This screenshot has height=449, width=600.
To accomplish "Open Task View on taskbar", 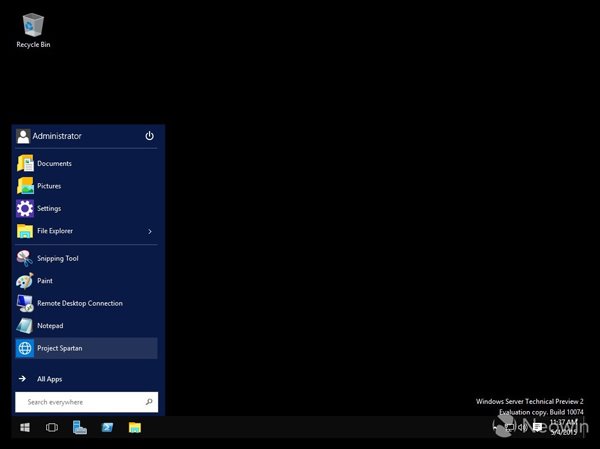I will point(52,428).
